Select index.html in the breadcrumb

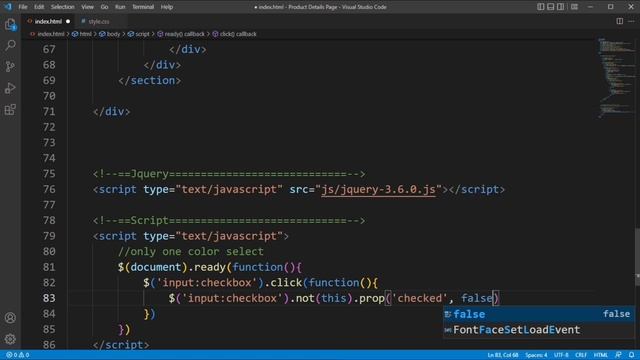click(51, 34)
